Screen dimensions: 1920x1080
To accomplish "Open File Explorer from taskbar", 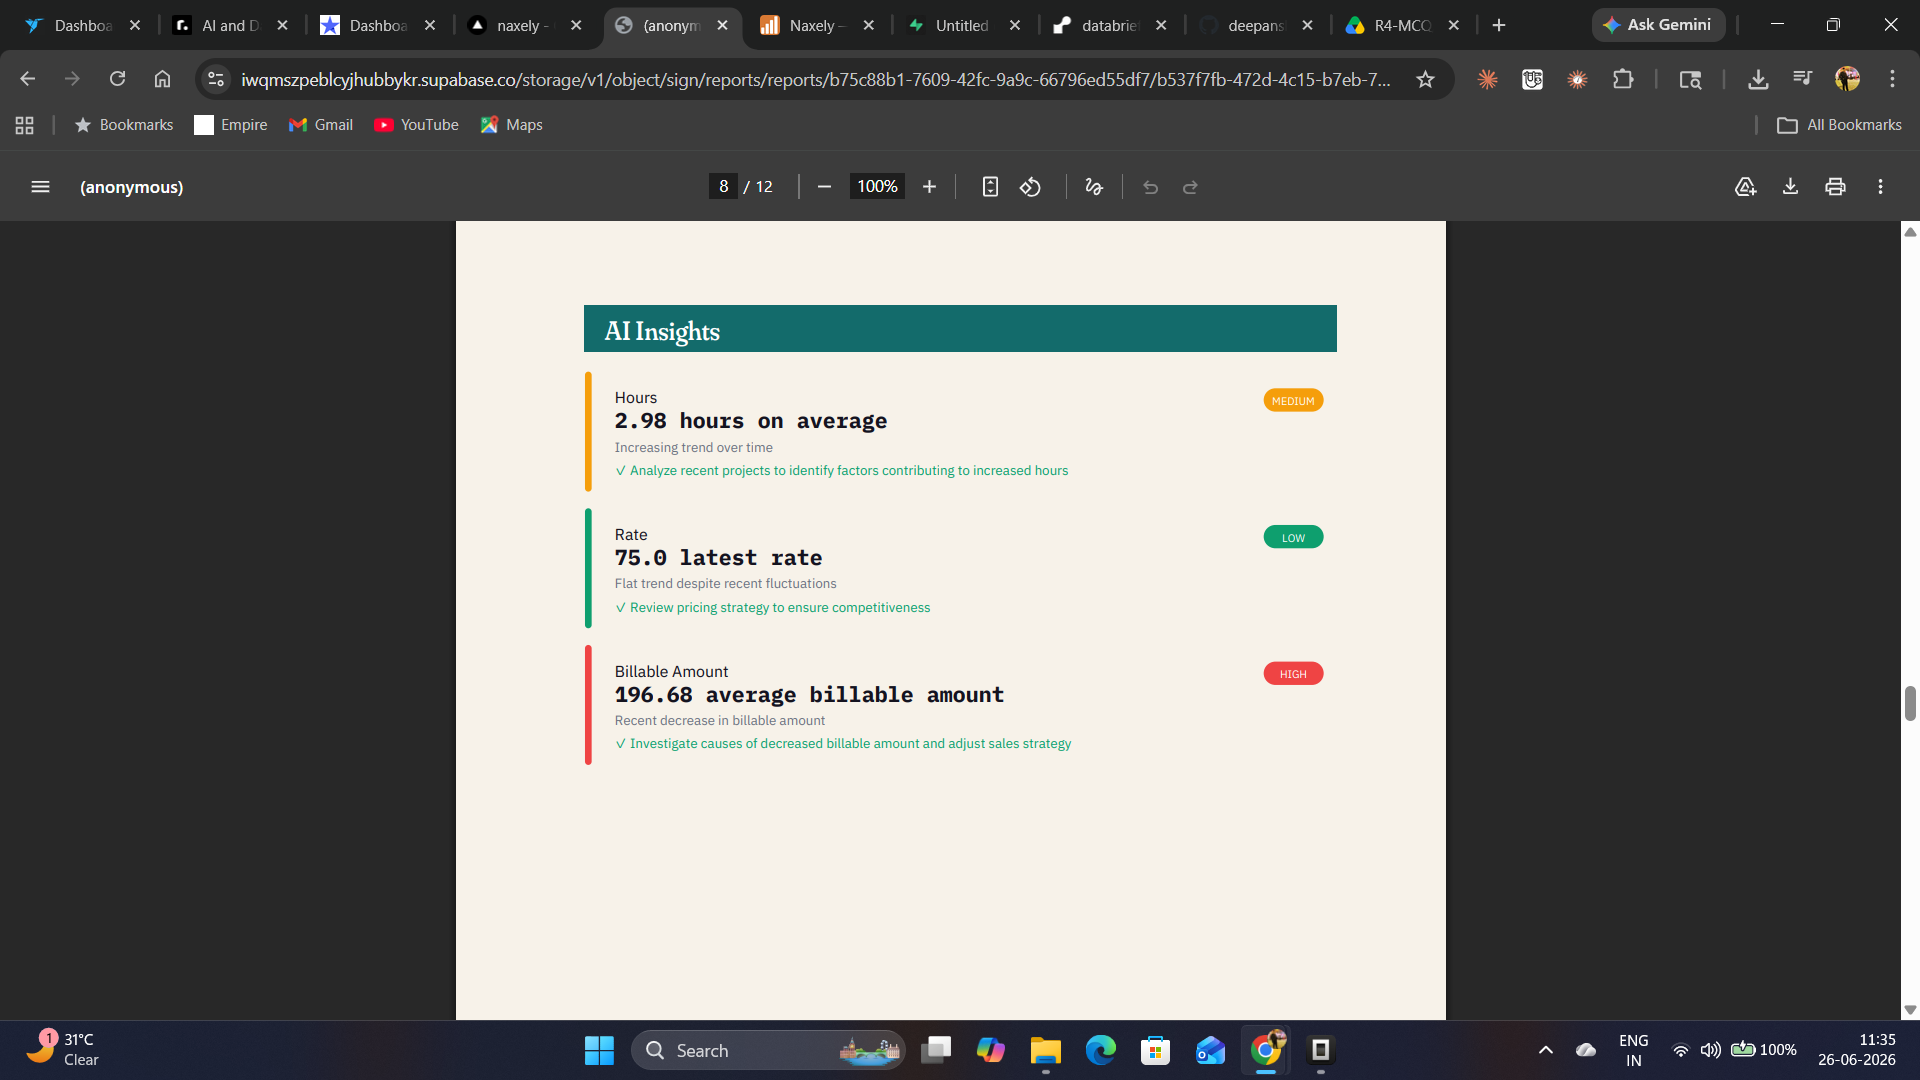I will [x=1045, y=1050].
